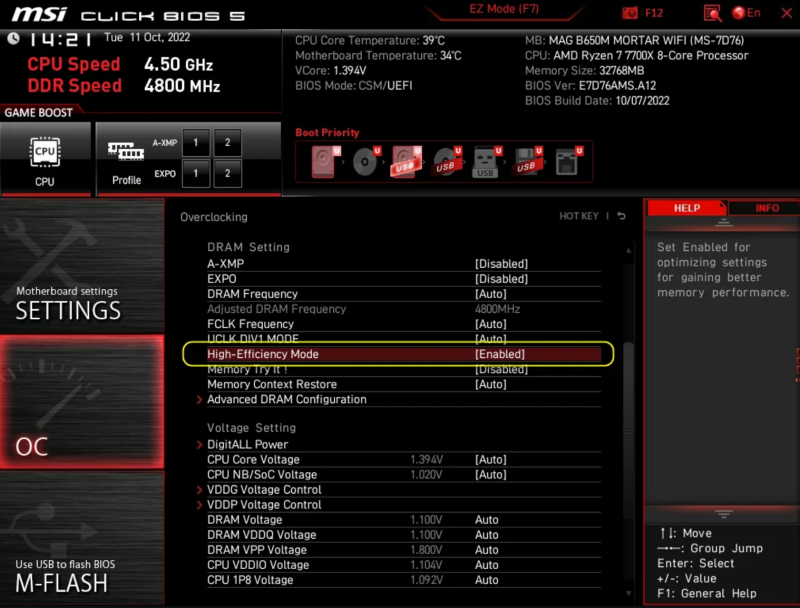Click the Adjusted DRAM Frequency 4800MHz row
Viewport: 800px width, 608px height.
(x=404, y=309)
